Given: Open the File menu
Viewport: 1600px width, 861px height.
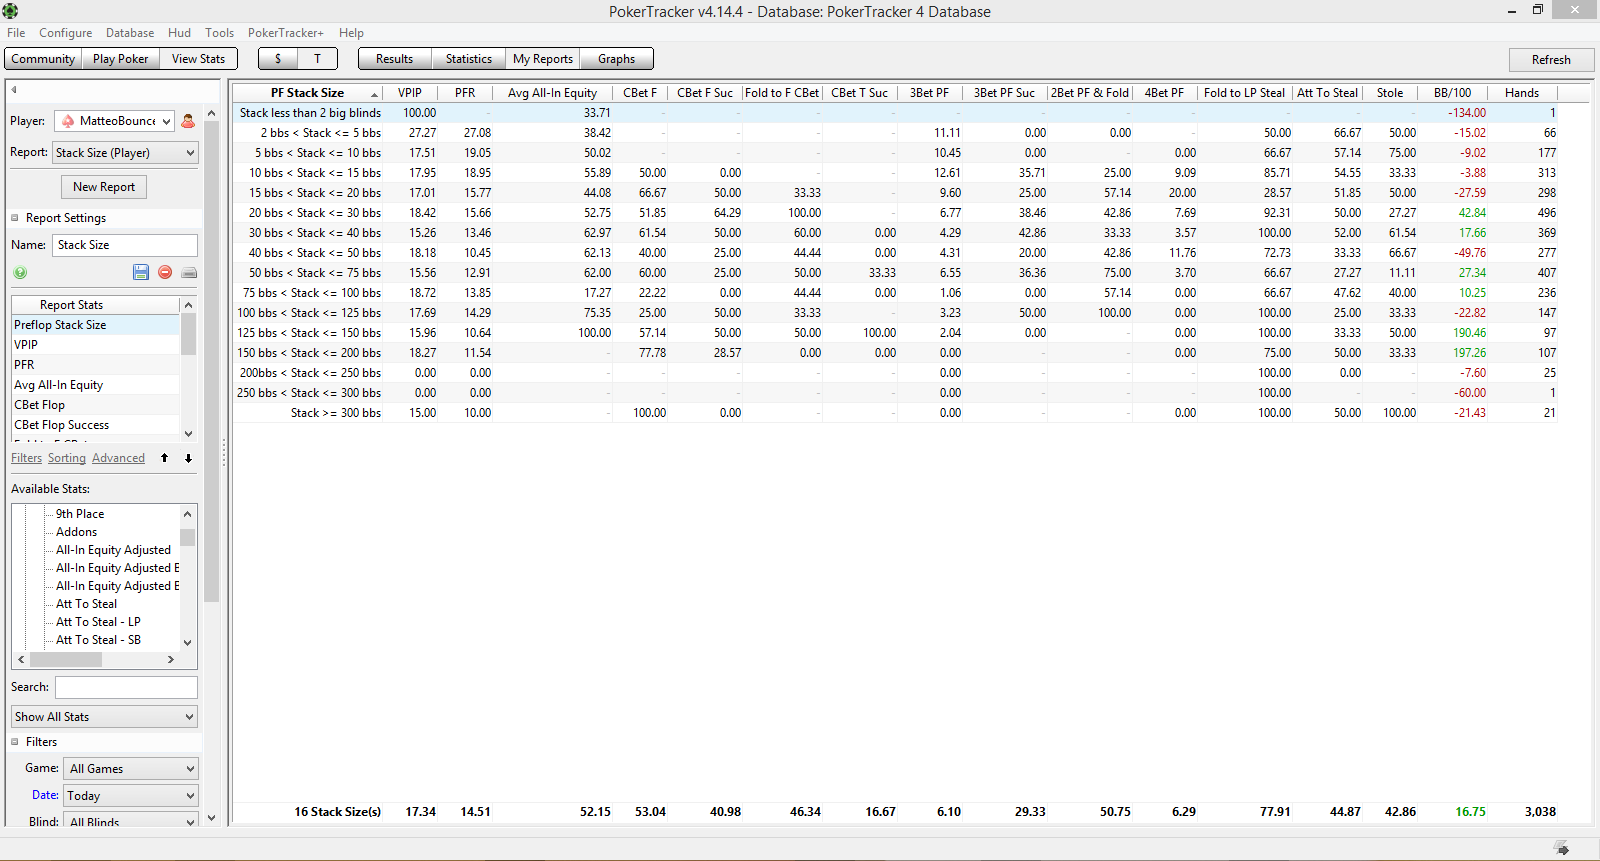Looking at the screenshot, I should [16, 33].
